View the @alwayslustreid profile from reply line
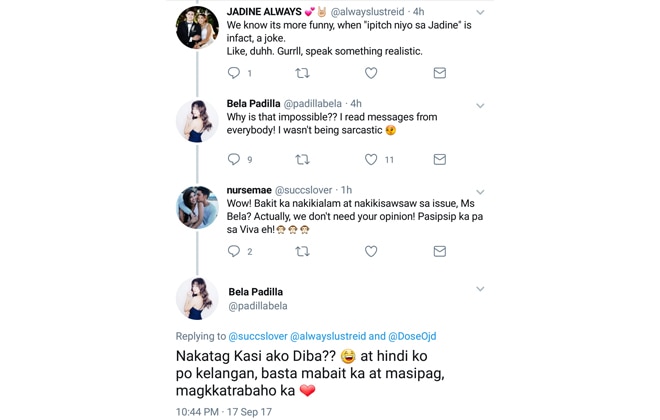660x420 pixels. 328,336
